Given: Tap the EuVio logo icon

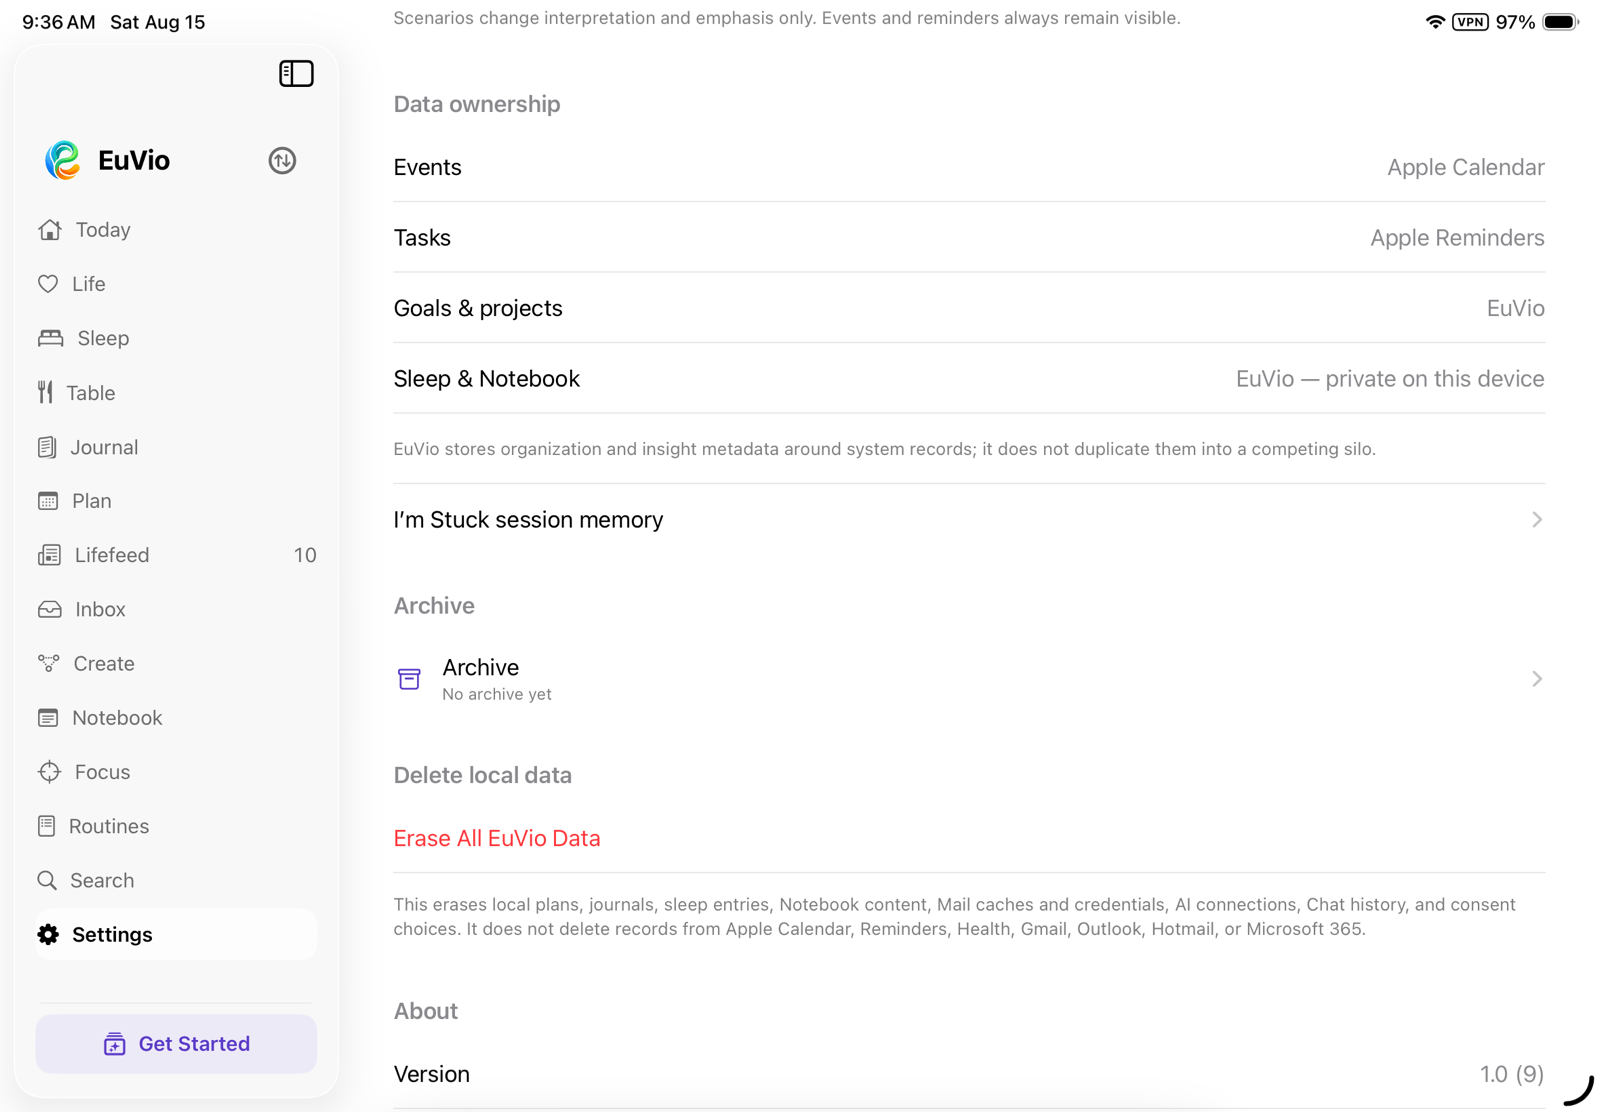Looking at the screenshot, I should point(63,160).
